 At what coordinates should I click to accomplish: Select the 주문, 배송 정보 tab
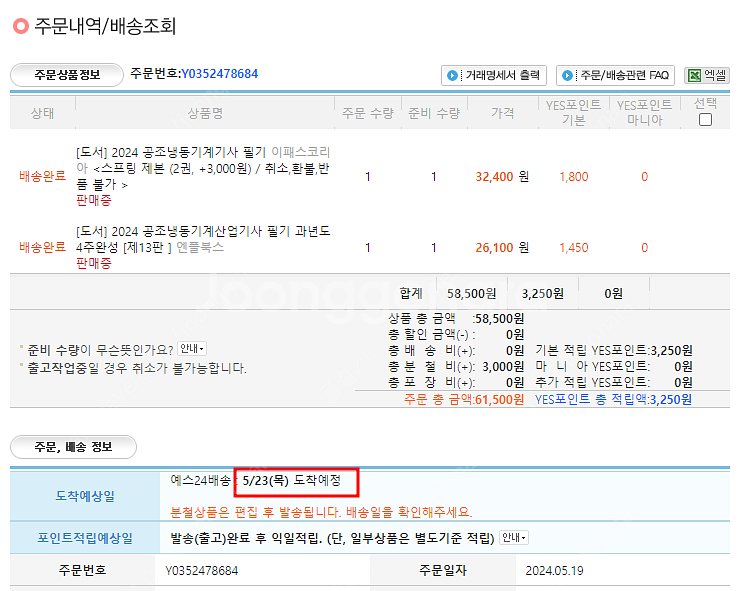[x=73, y=447]
